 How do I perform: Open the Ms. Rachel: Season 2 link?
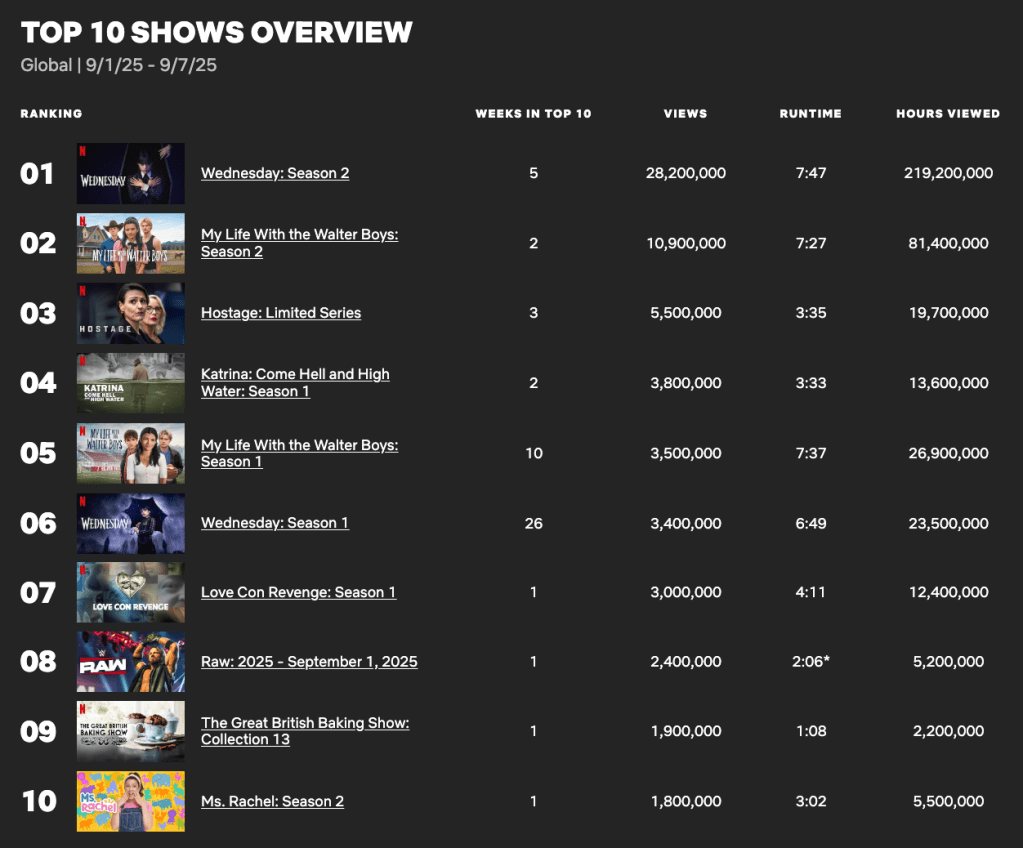272,801
